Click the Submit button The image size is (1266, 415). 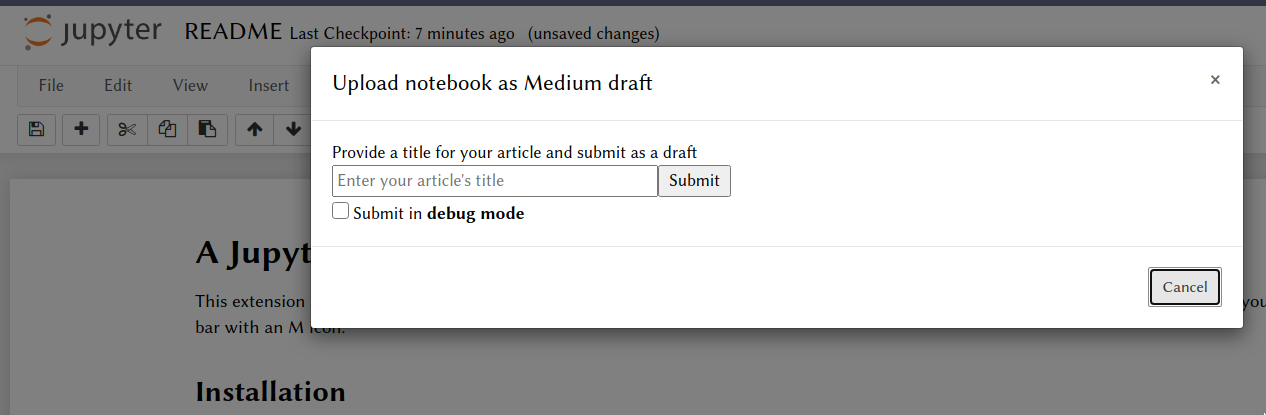point(694,181)
